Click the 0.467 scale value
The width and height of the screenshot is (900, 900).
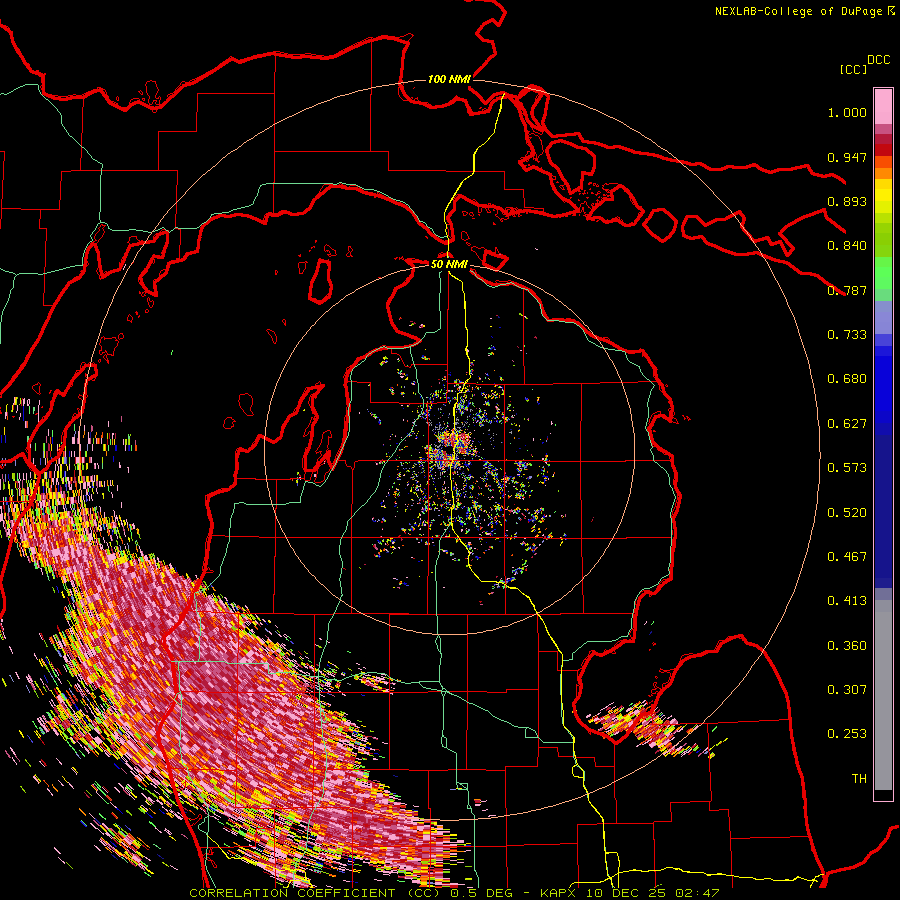[847, 557]
